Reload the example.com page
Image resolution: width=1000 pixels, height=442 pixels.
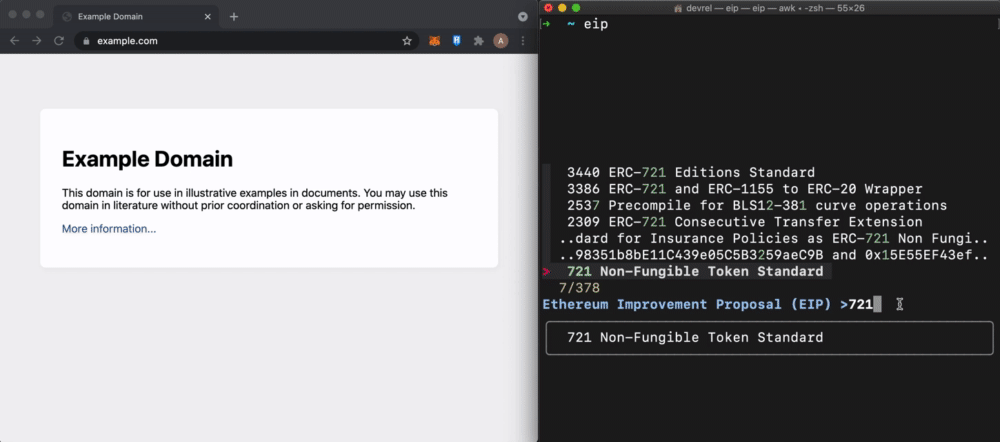pos(59,41)
